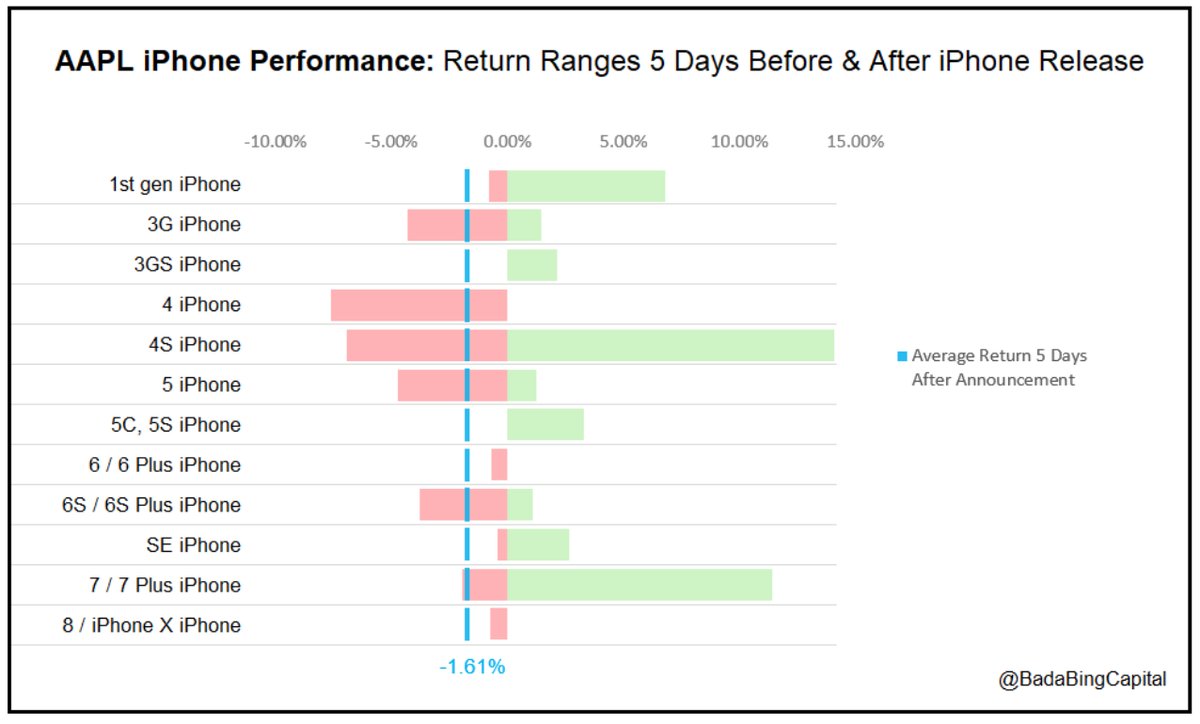Click the green bar for 7 / 7 Plus iPhone

640,585
